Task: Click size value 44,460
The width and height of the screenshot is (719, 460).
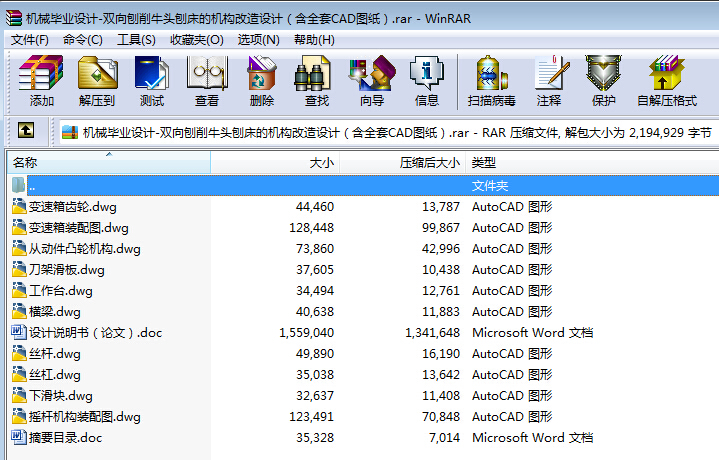Action: click(x=315, y=207)
